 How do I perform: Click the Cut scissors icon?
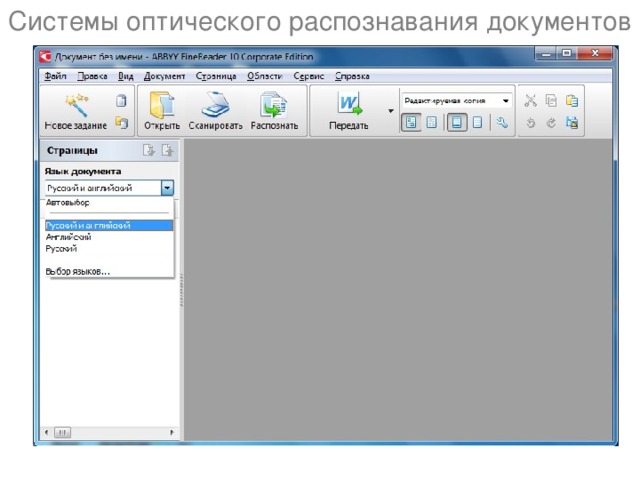pyautogui.click(x=530, y=100)
